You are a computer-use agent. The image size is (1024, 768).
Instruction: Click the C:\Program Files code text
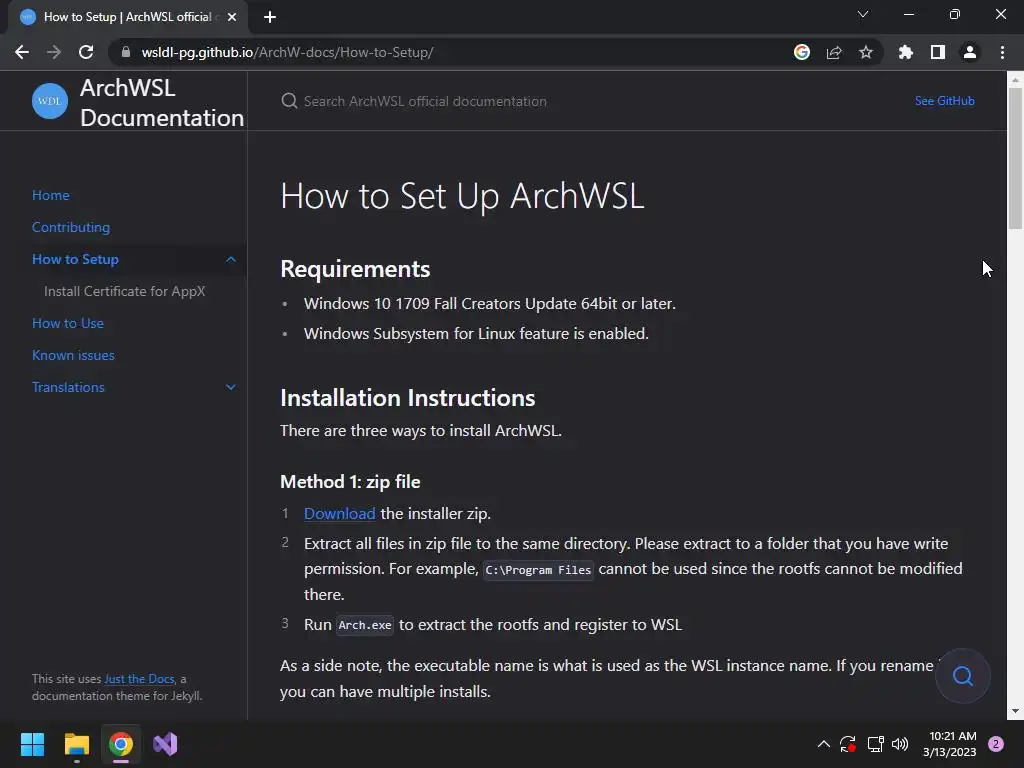click(538, 570)
